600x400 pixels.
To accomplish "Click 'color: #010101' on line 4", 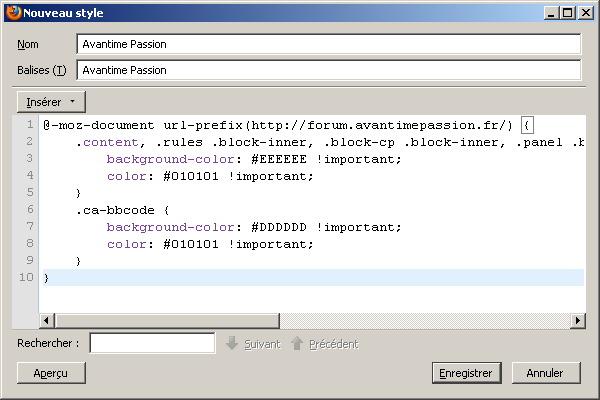I will pos(163,176).
